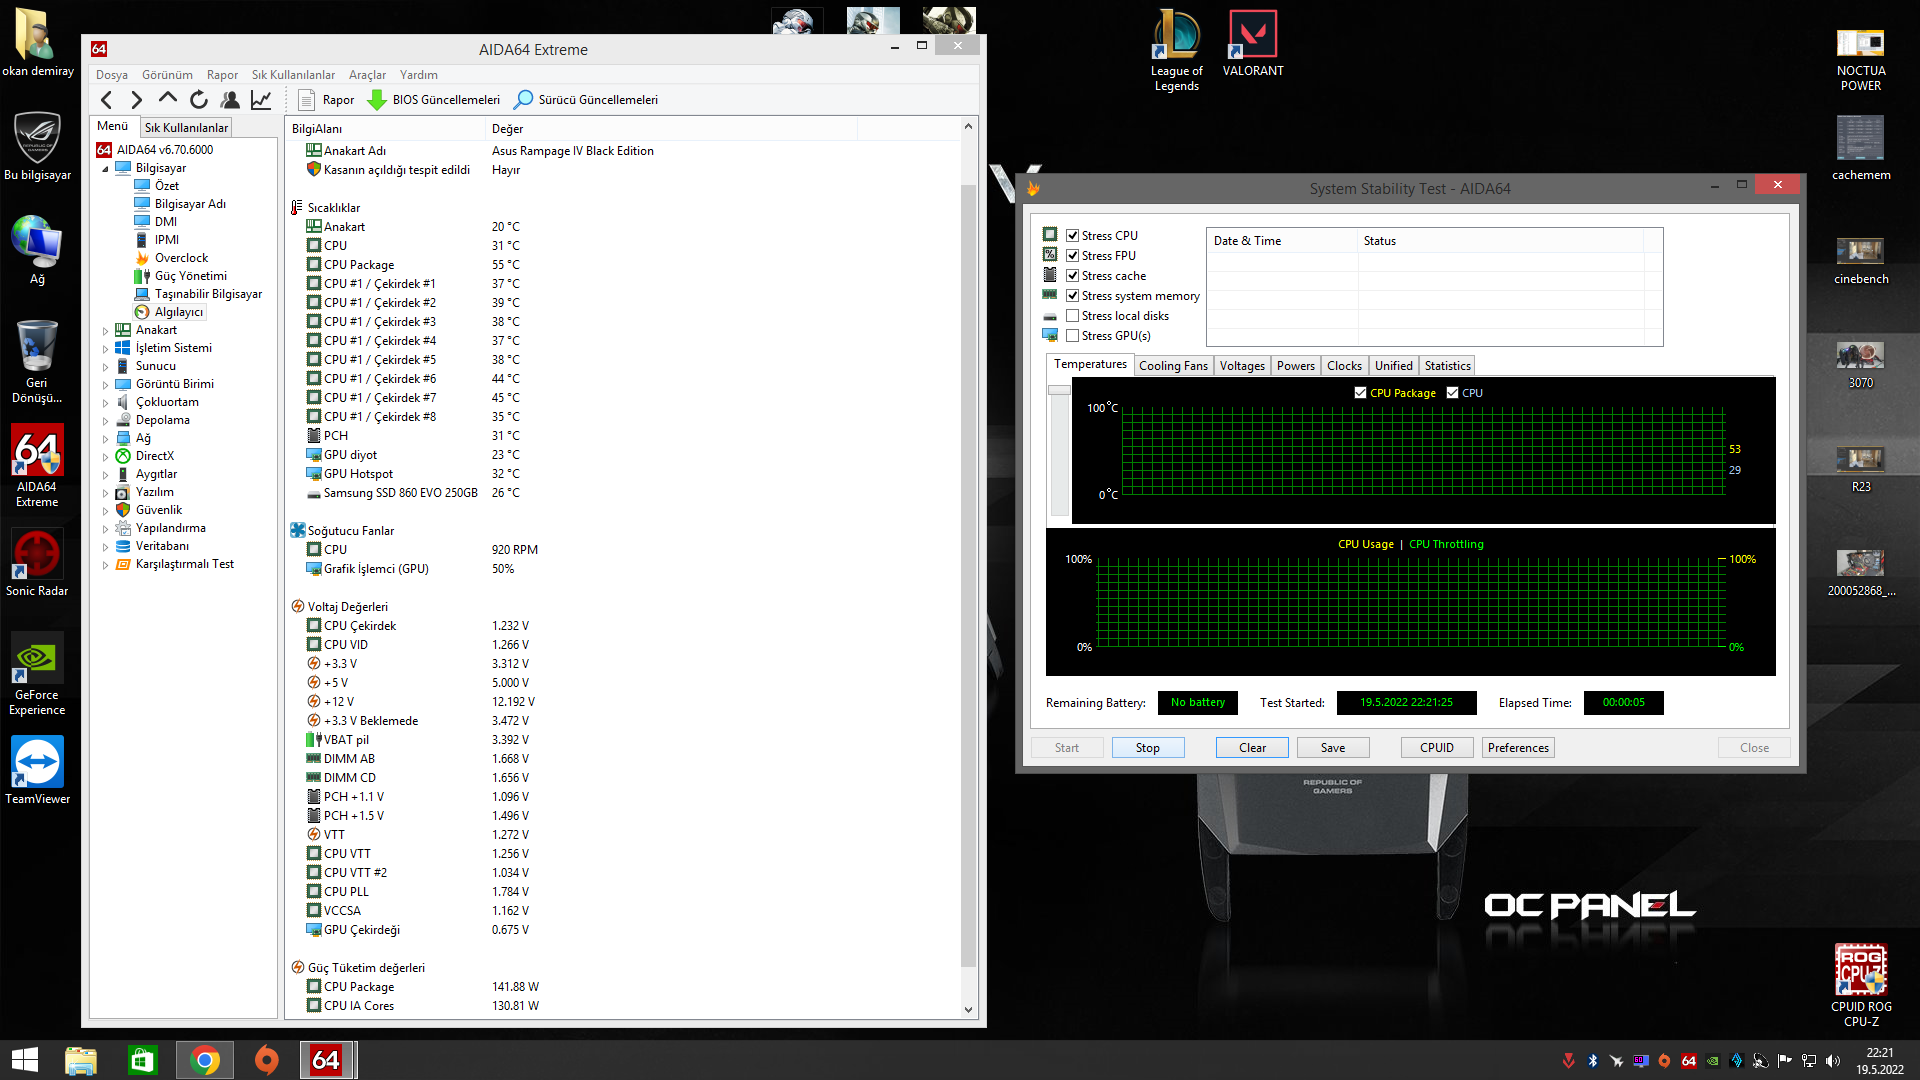Enable Stress GPU(s) checkbox
Viewport: 1920px width, 1080px height.
pos(1072,336)
